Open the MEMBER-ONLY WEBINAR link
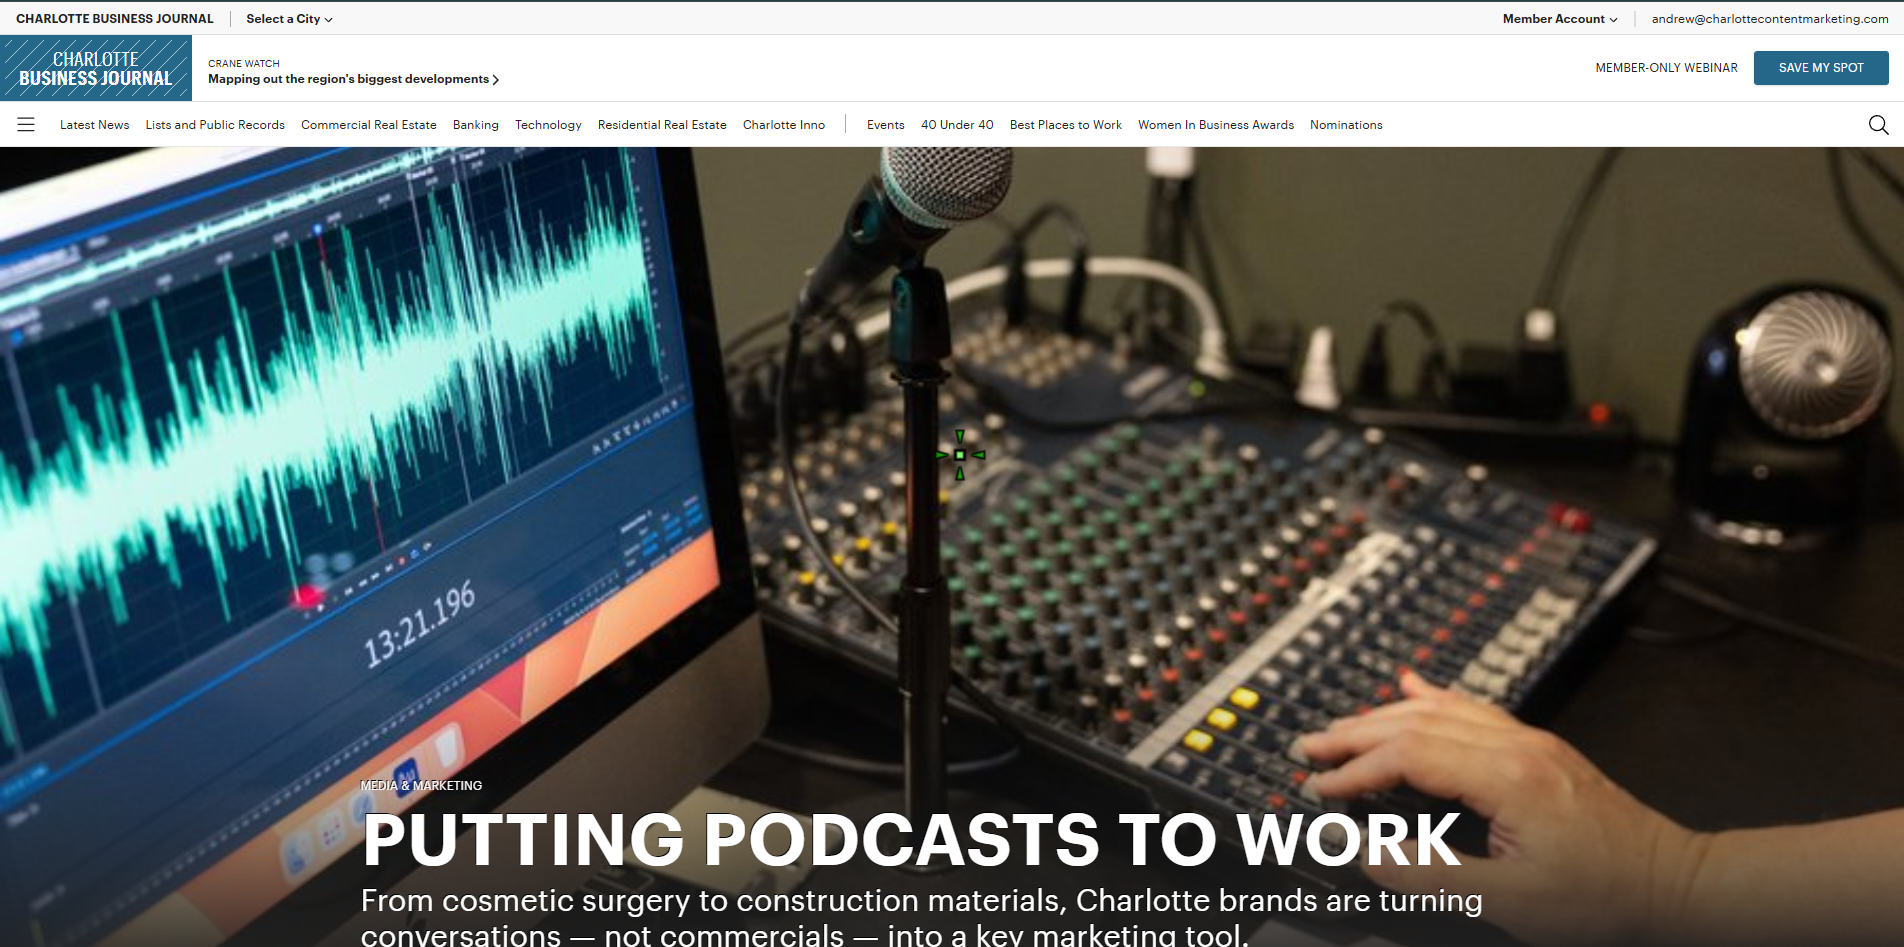The height and width of the screenshot is (947, 1904). (x=1666, y=67)
